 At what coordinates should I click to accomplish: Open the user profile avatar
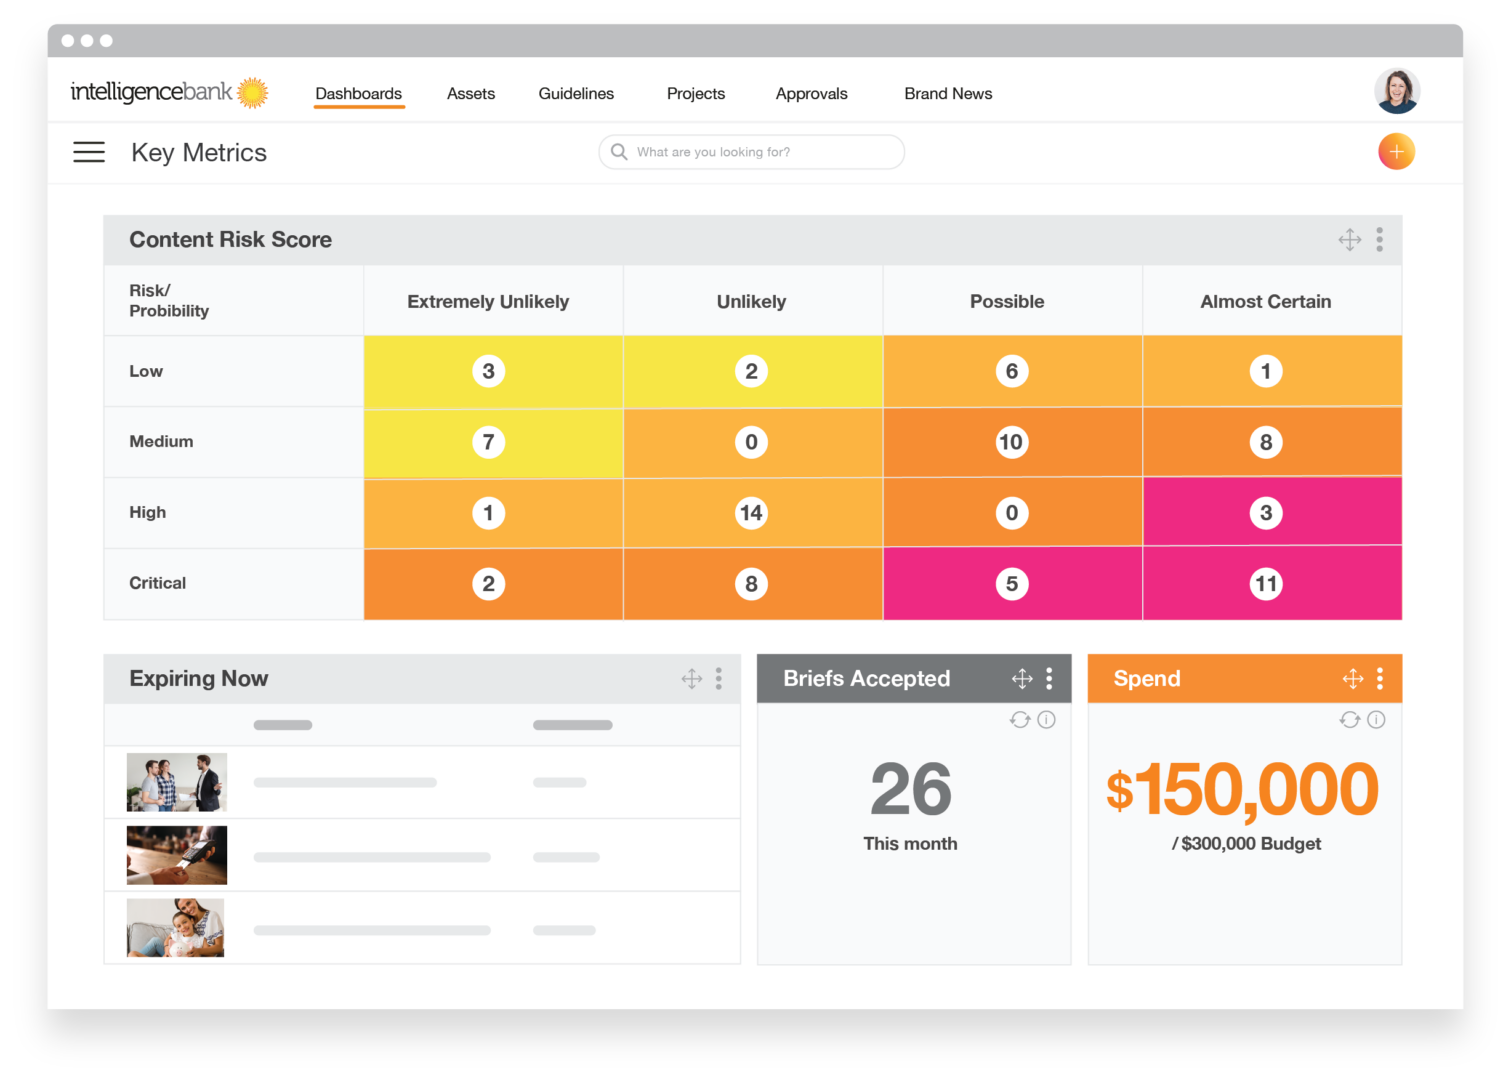click(1397, 91)
